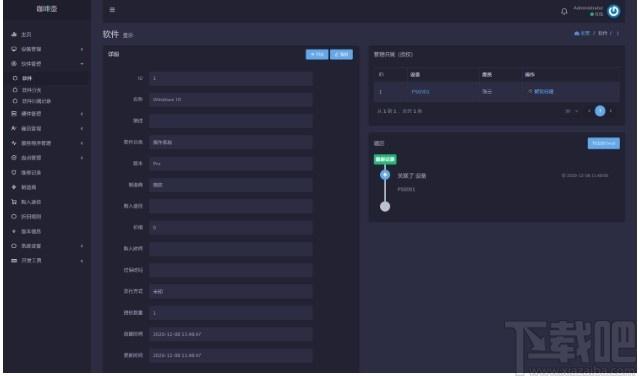Viewport: 639px width, 376px height.
Task: Click the blue timeline node icon
Action: click(x=385, y=175)
